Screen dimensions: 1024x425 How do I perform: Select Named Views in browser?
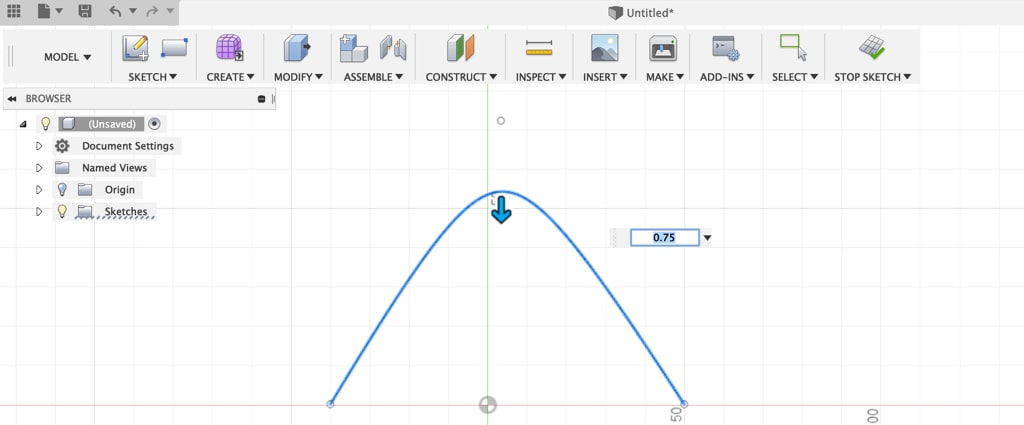coord(114,168)
